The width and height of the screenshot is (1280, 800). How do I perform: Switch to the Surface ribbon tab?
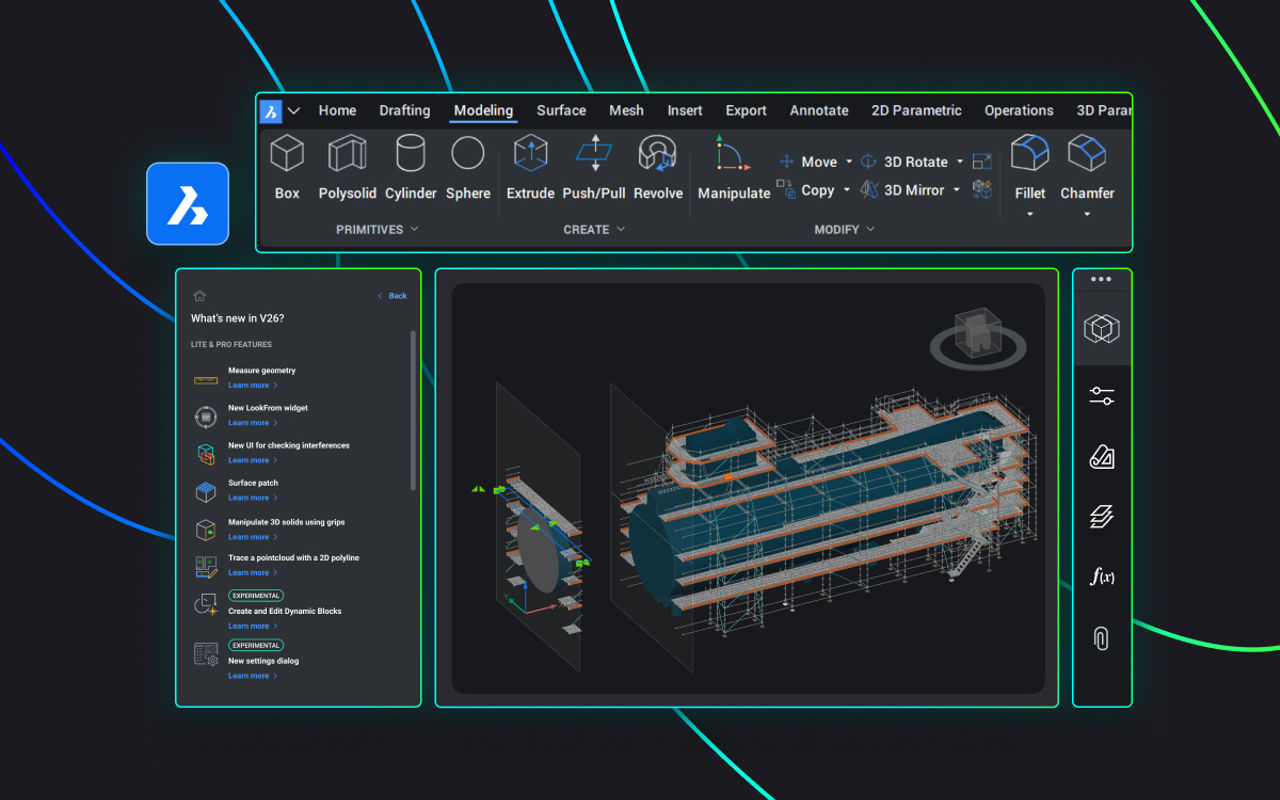coord(561,111)
